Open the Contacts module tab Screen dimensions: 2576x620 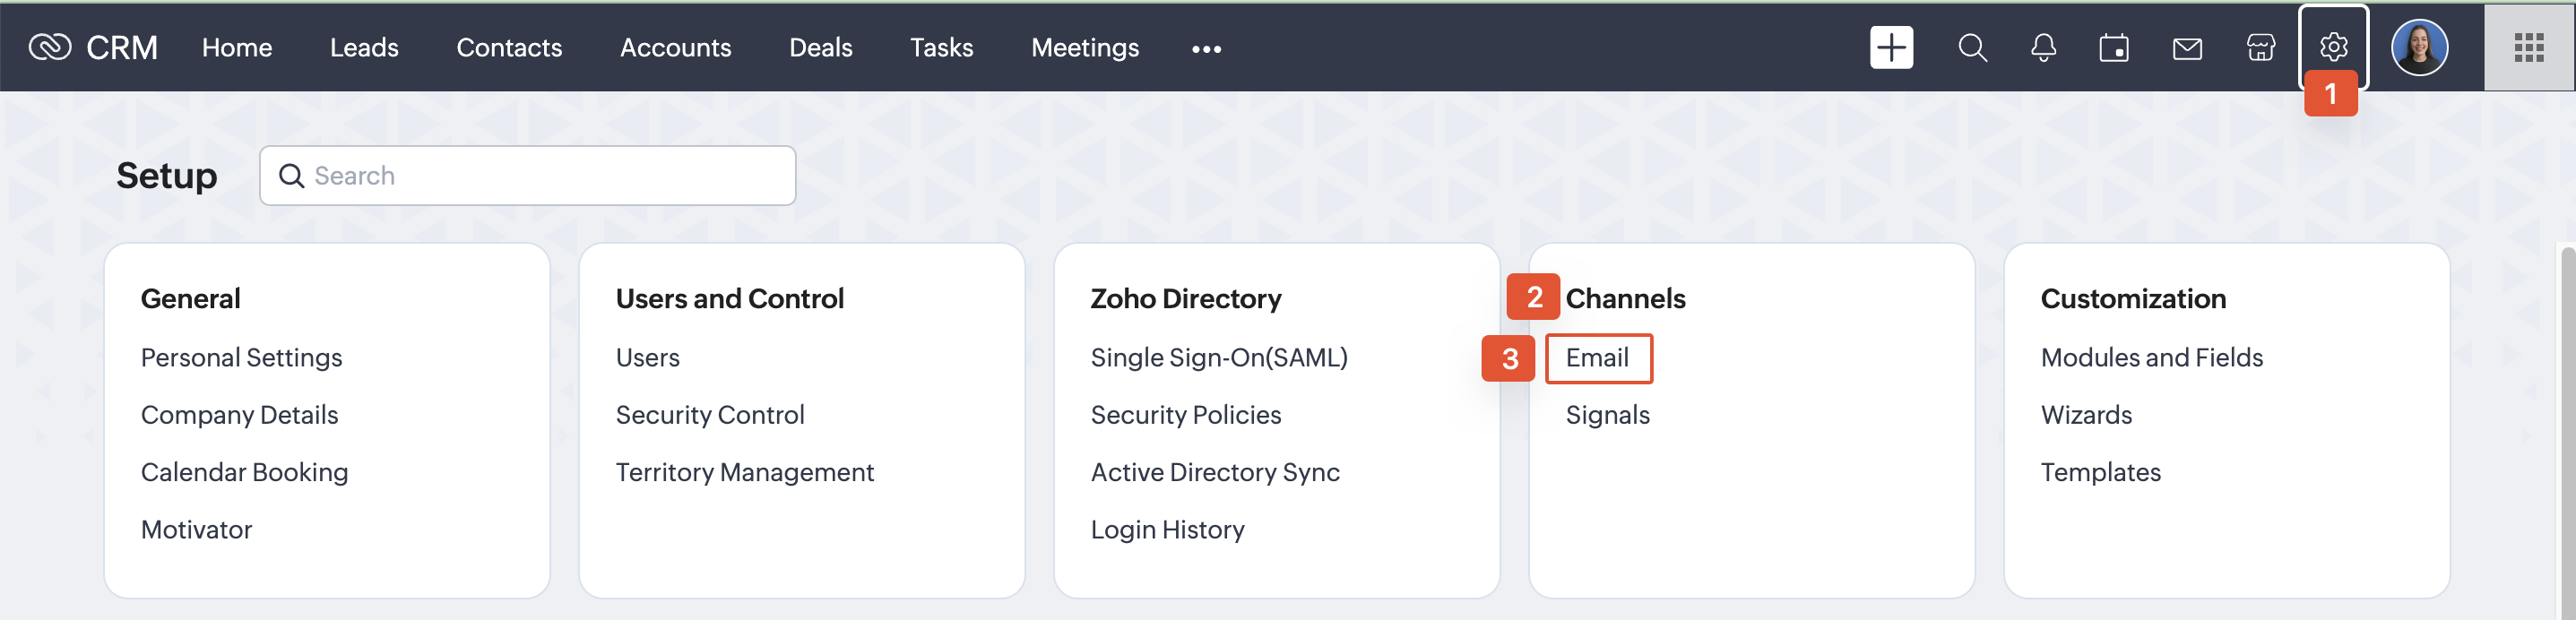tap(509, 47)
